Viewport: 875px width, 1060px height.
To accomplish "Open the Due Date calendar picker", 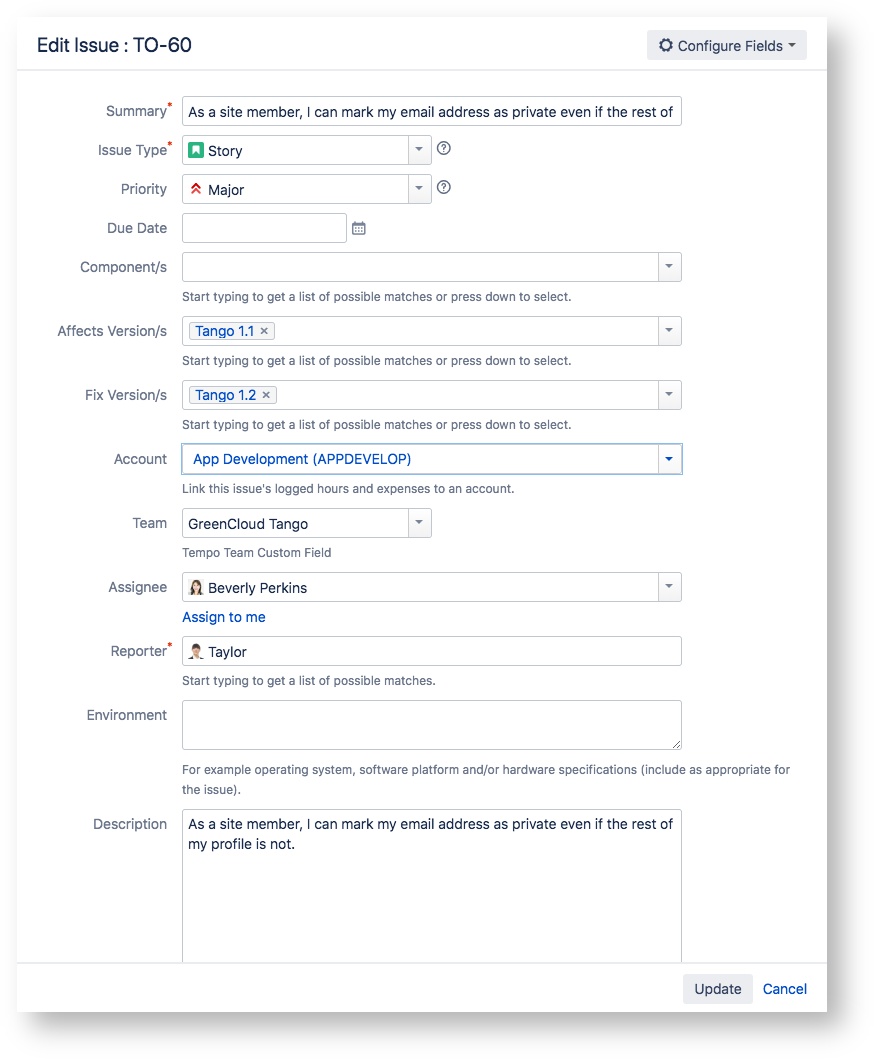I will (x=359, y=229).
